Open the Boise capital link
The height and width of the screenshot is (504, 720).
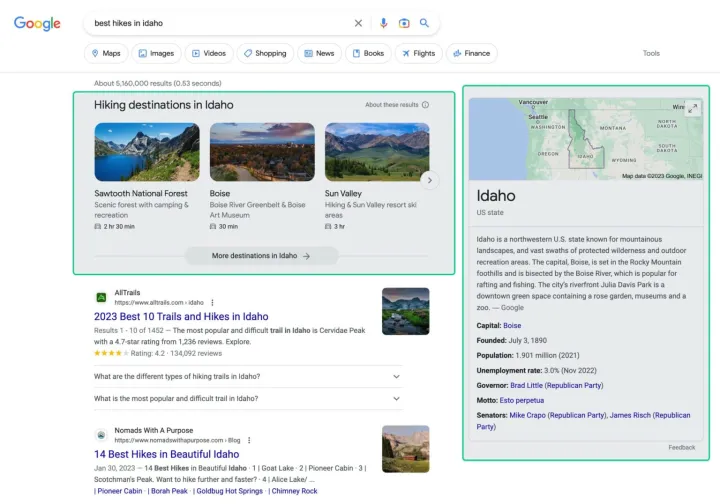click(x=512, y=325)
